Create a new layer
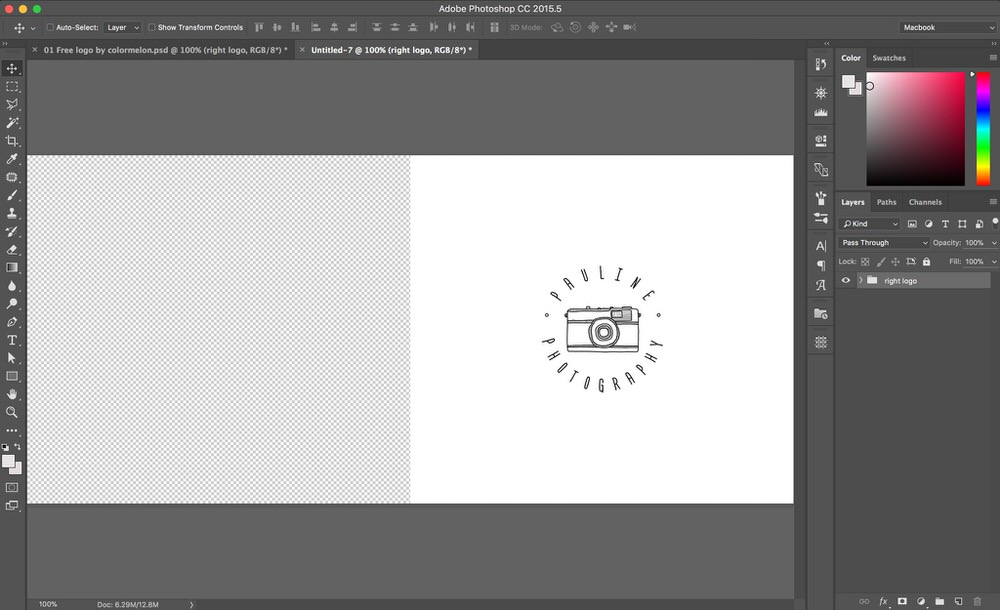This screenshot has width=1000, height=610. point(959,601)
